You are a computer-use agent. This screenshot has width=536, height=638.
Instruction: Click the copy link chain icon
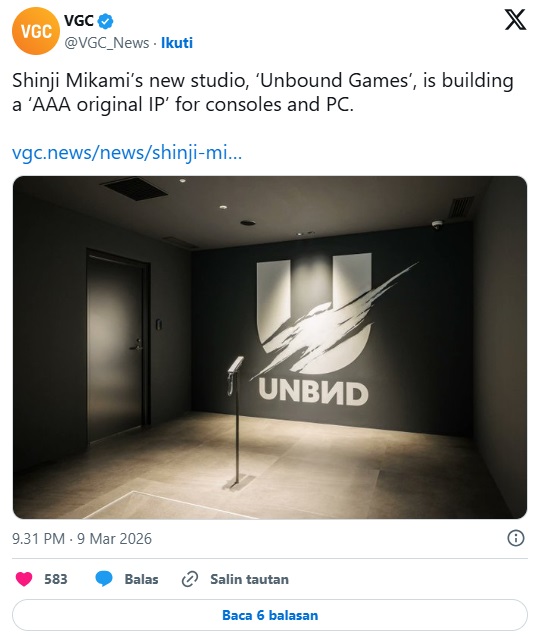tap(190, 579)
